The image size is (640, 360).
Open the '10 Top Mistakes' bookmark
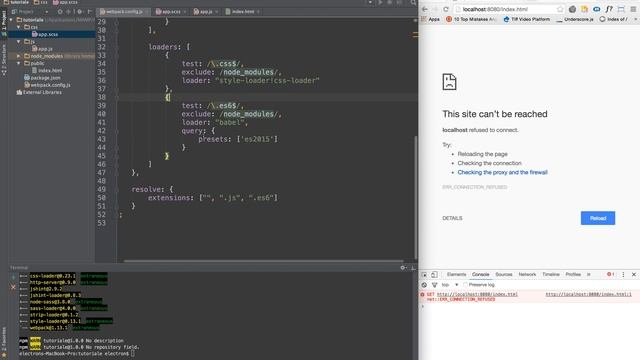tap(471, 19)
